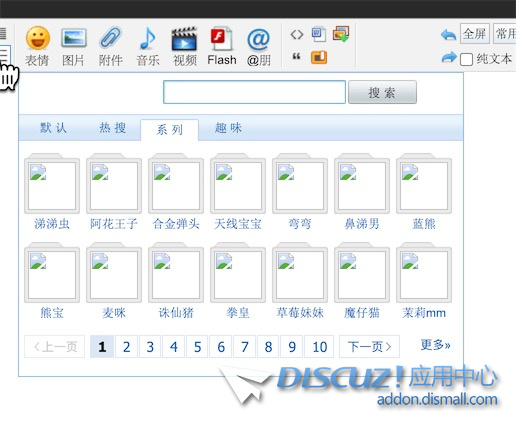The image size is (516, 425).
Task: Insert video with 视频 clapperboard icon
Action: [x=184, y=46]
